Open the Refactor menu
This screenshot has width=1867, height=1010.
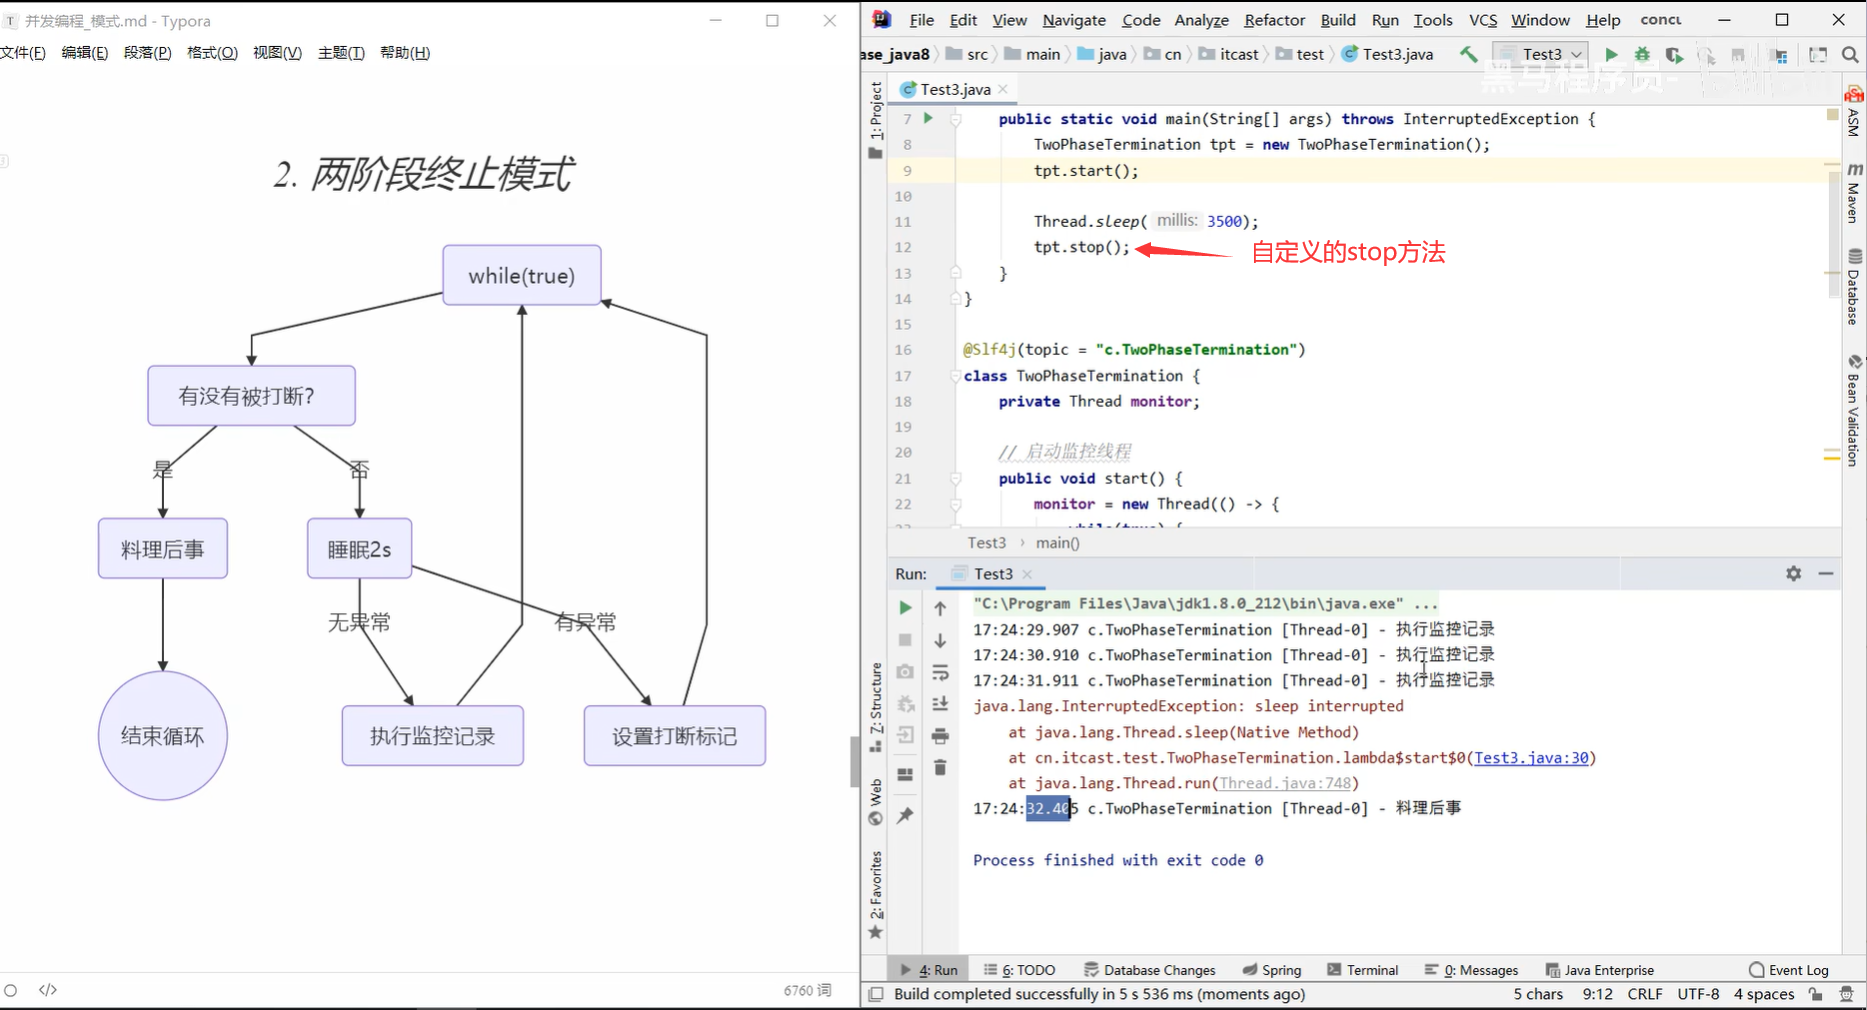click(1274, 20)
